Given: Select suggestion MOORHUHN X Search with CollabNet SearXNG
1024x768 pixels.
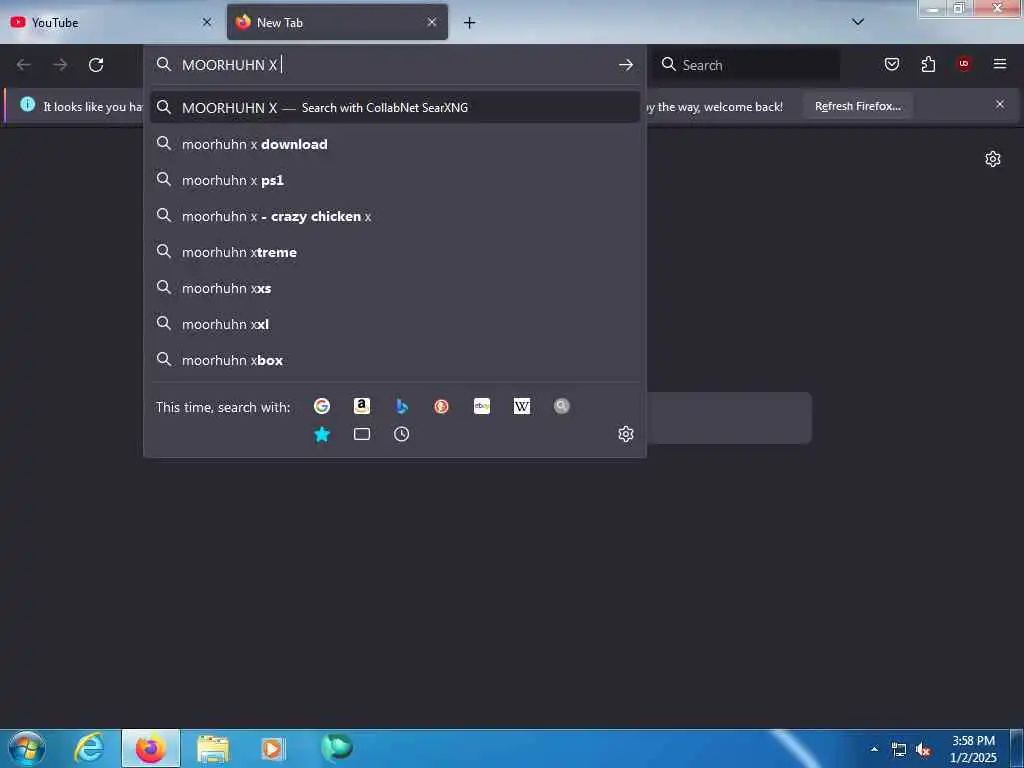Looking at the screenshot, I should [394, 108].
